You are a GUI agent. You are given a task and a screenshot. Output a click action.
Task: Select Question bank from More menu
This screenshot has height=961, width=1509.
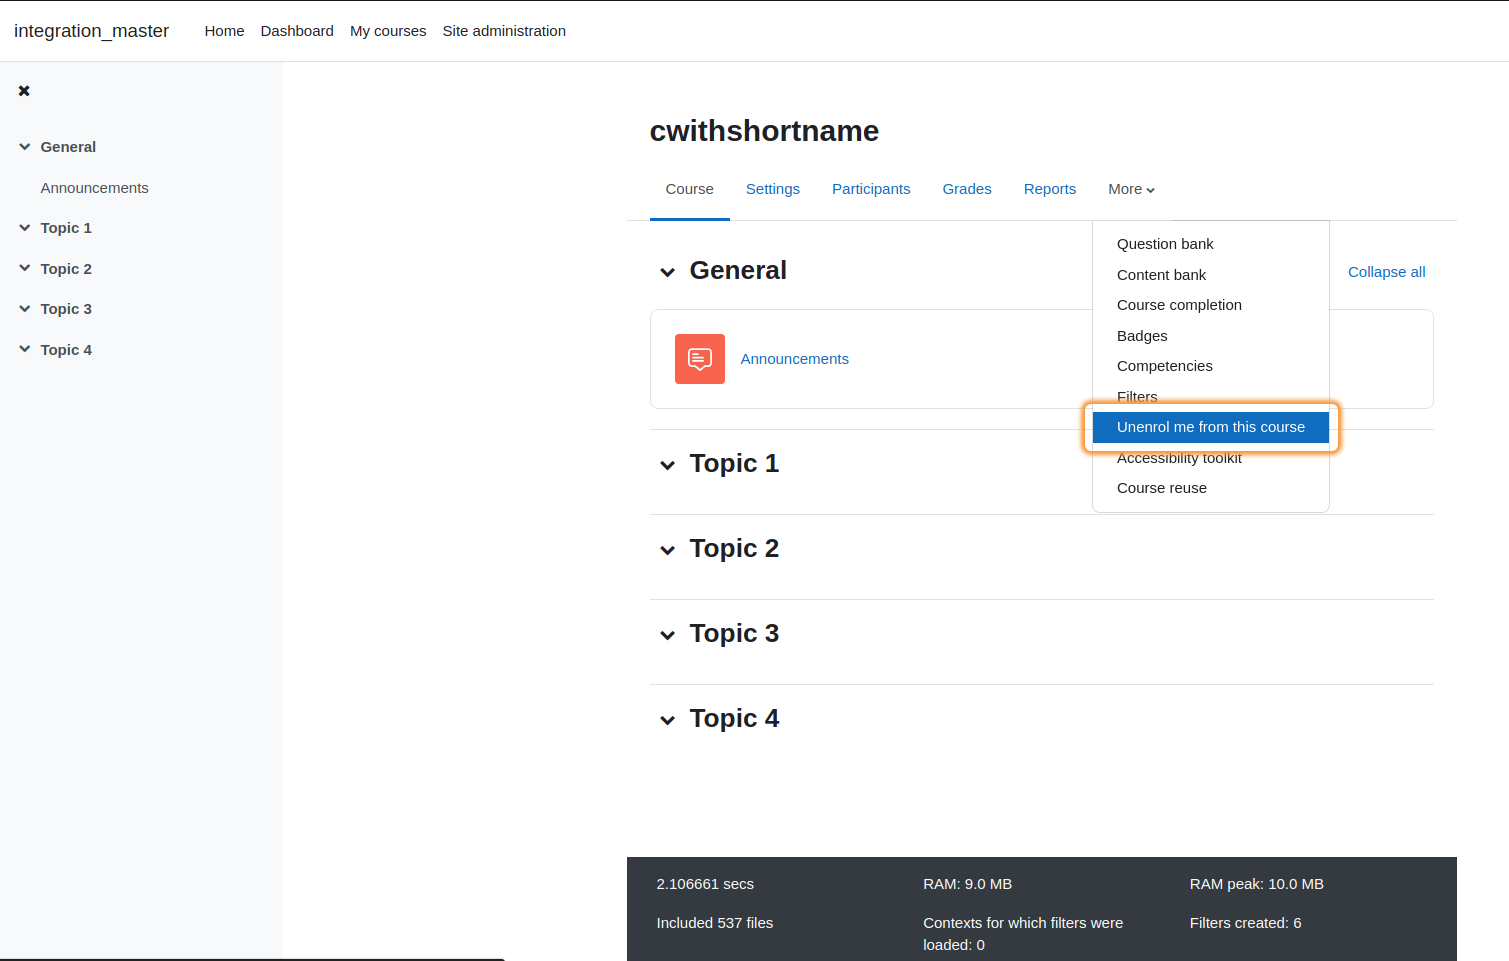coord(1211,244)
